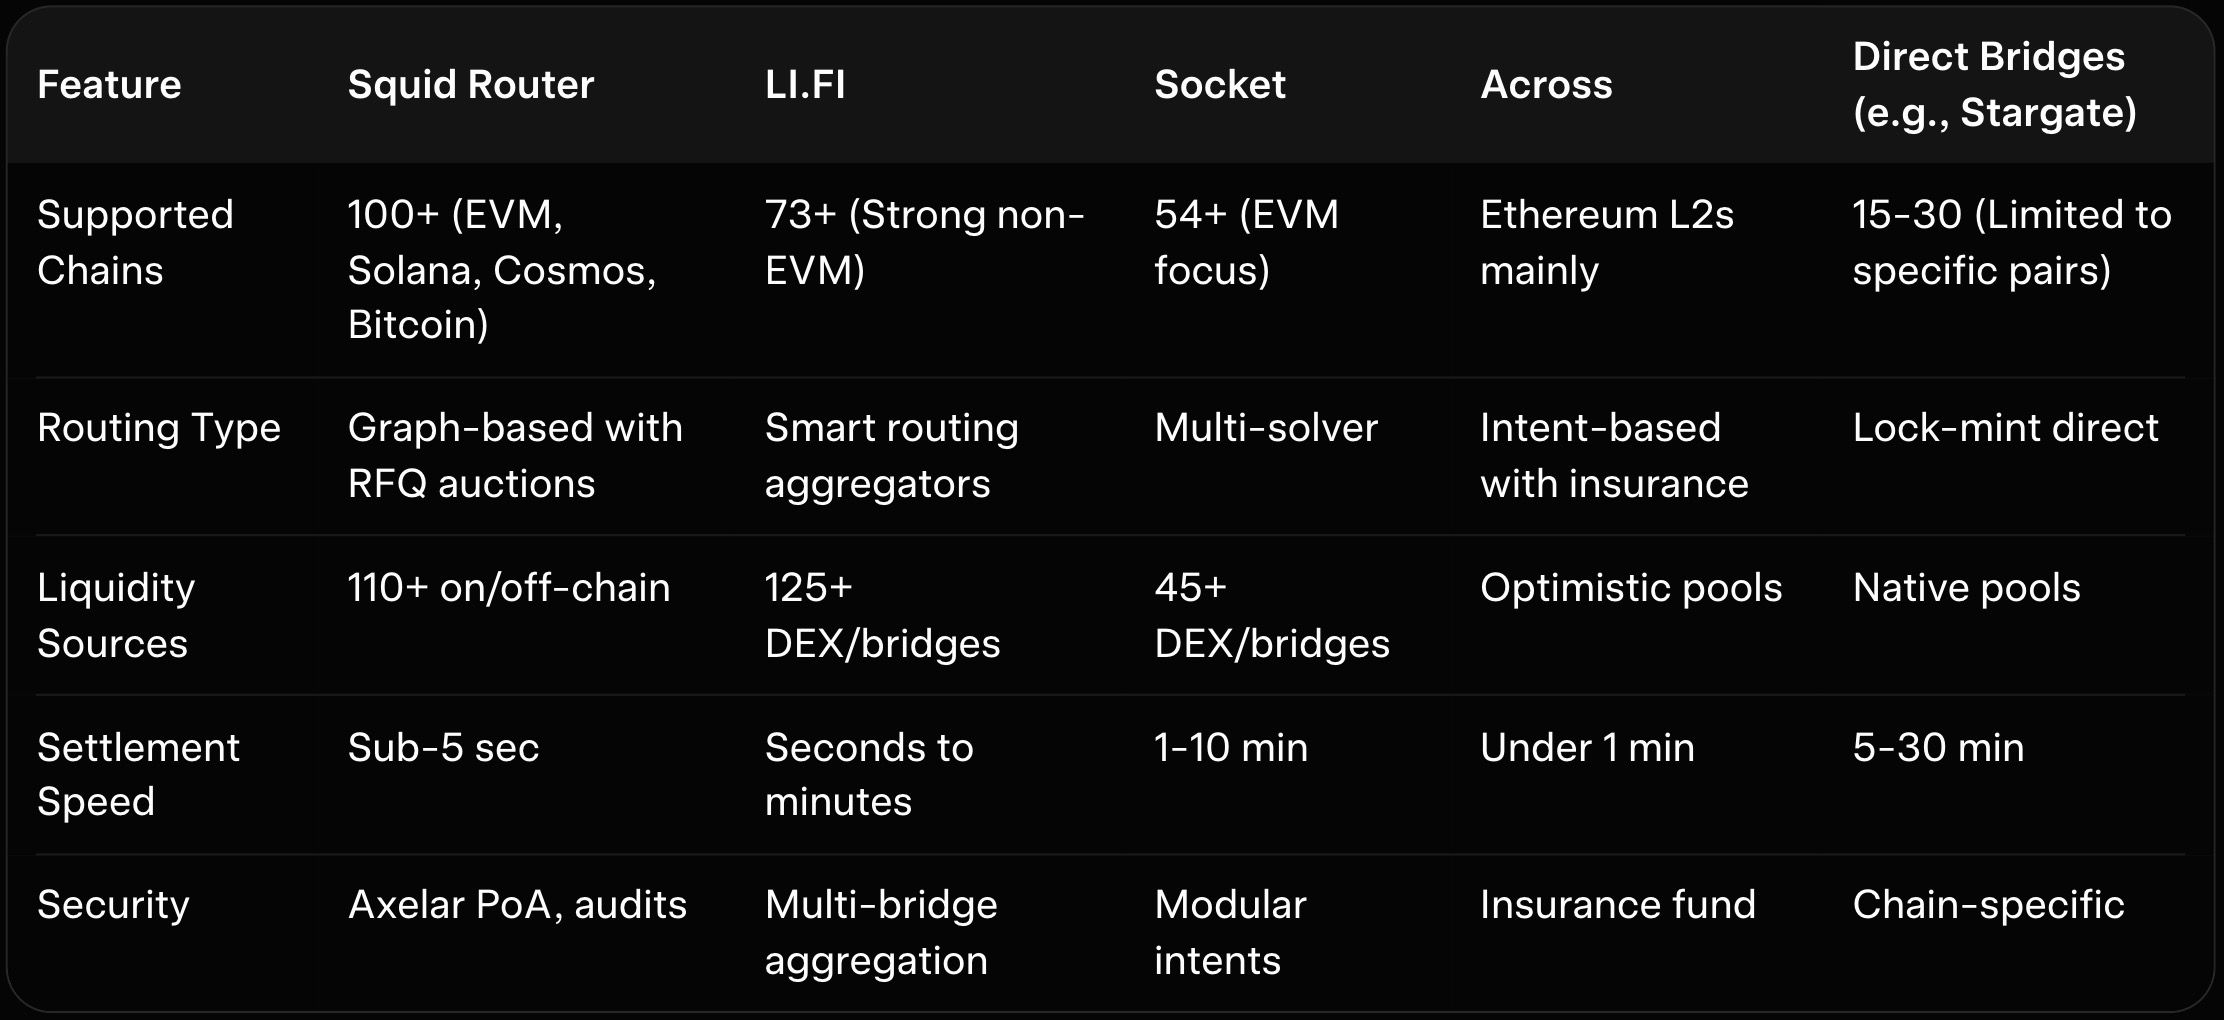Image resolution: width=2224 pixels, height=1020 pixels.
Task: Select the "Graph-based with RFQ auctions" cell
Action: [x=515, y=455]
